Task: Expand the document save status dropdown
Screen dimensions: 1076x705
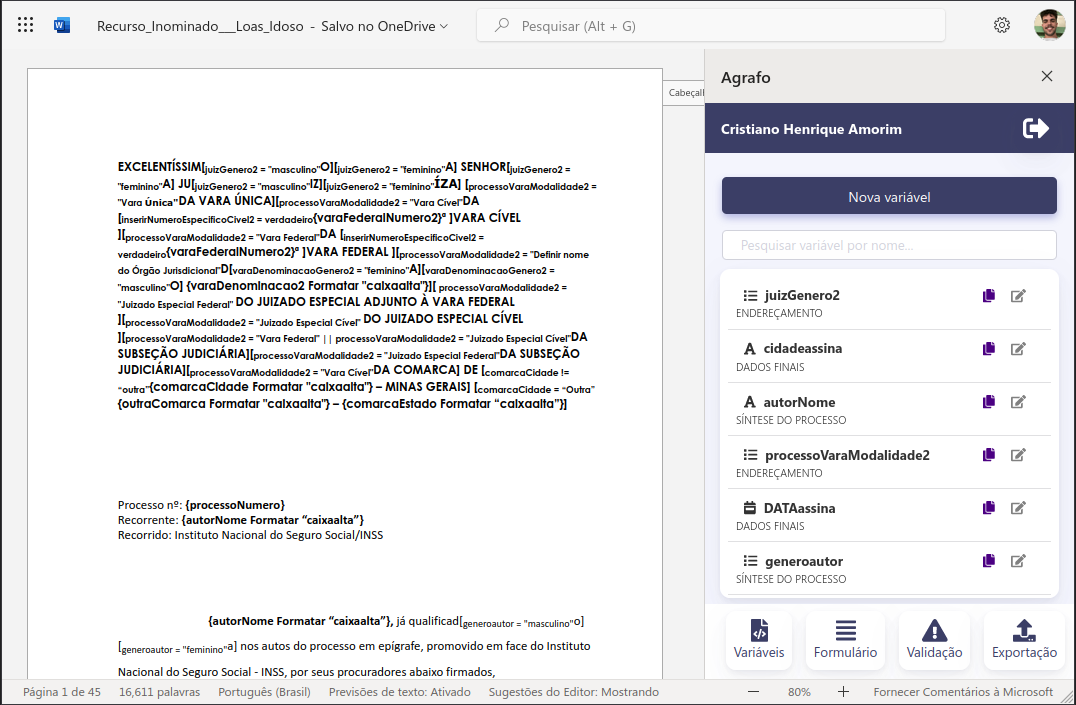Action: point(443,26)
